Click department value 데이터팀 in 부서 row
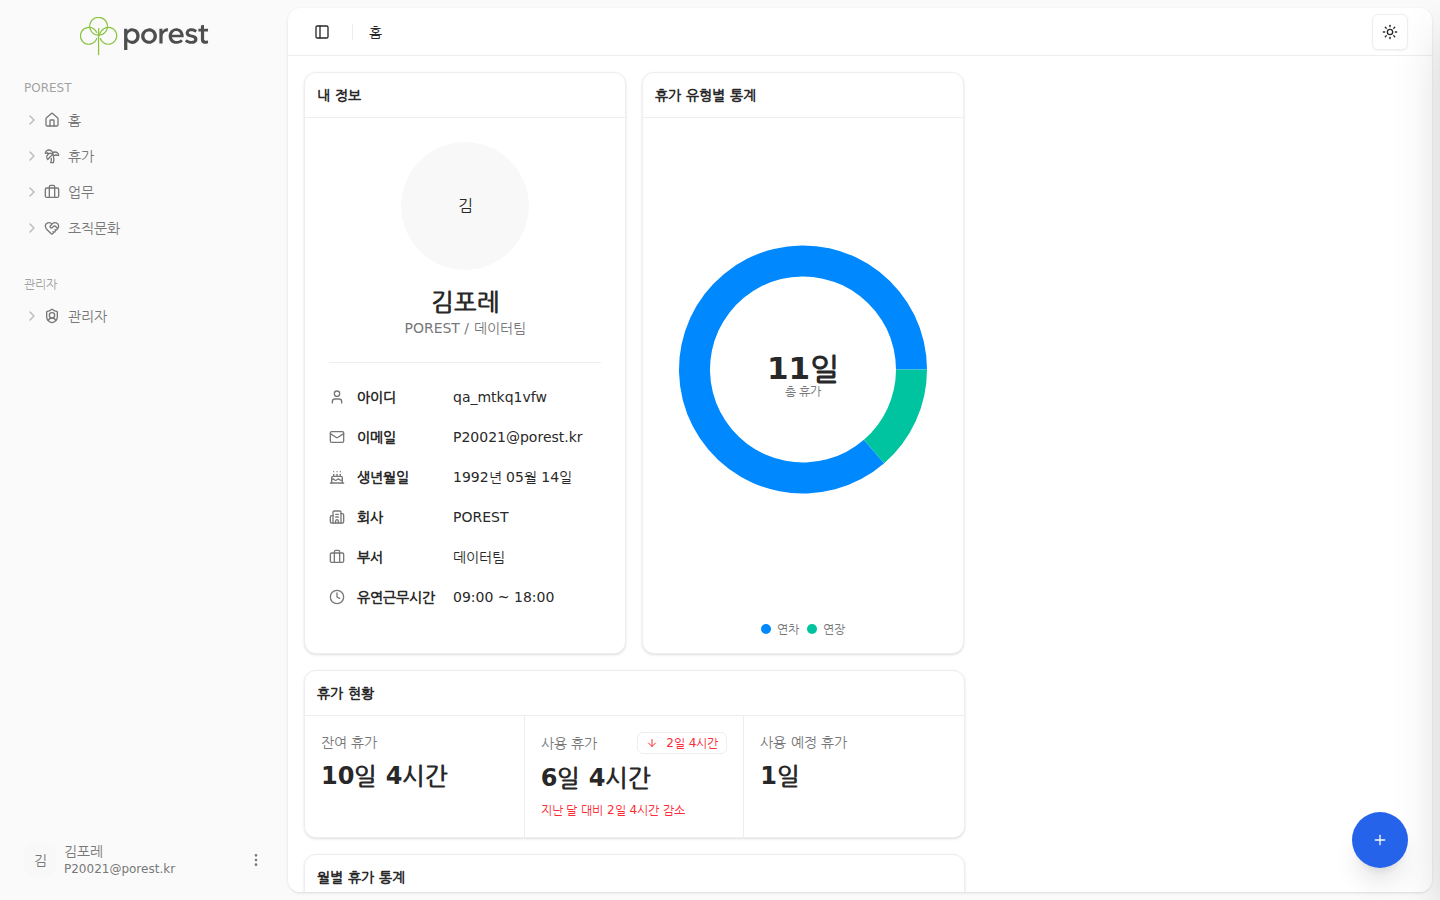This screenshot has height=900, width=1440. (x=479, y=557)
